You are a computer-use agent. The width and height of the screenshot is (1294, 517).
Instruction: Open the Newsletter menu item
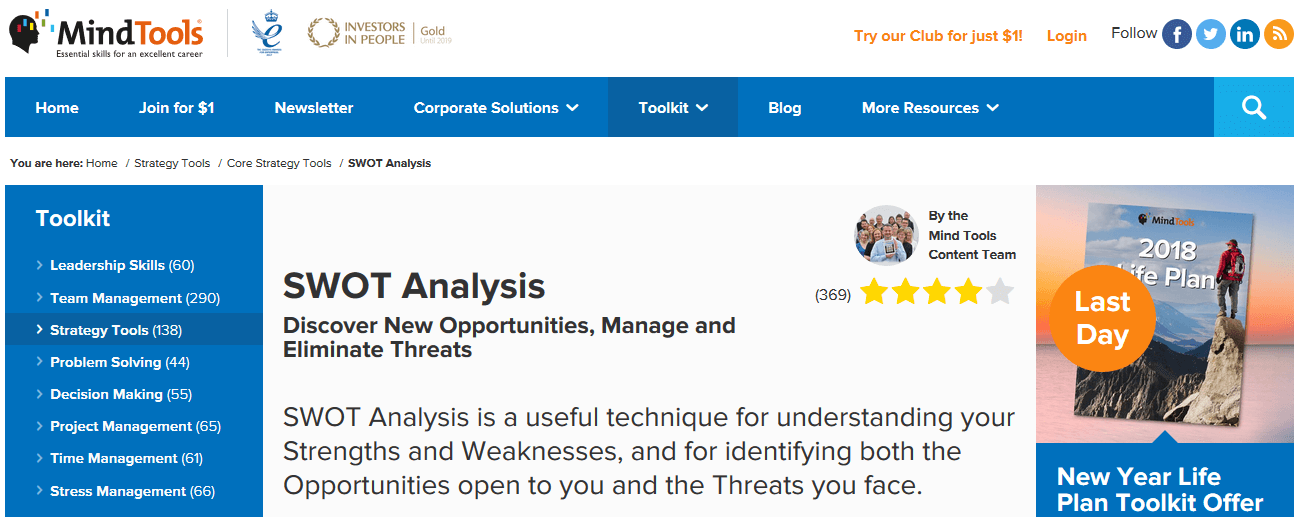[x=314, y=108]
